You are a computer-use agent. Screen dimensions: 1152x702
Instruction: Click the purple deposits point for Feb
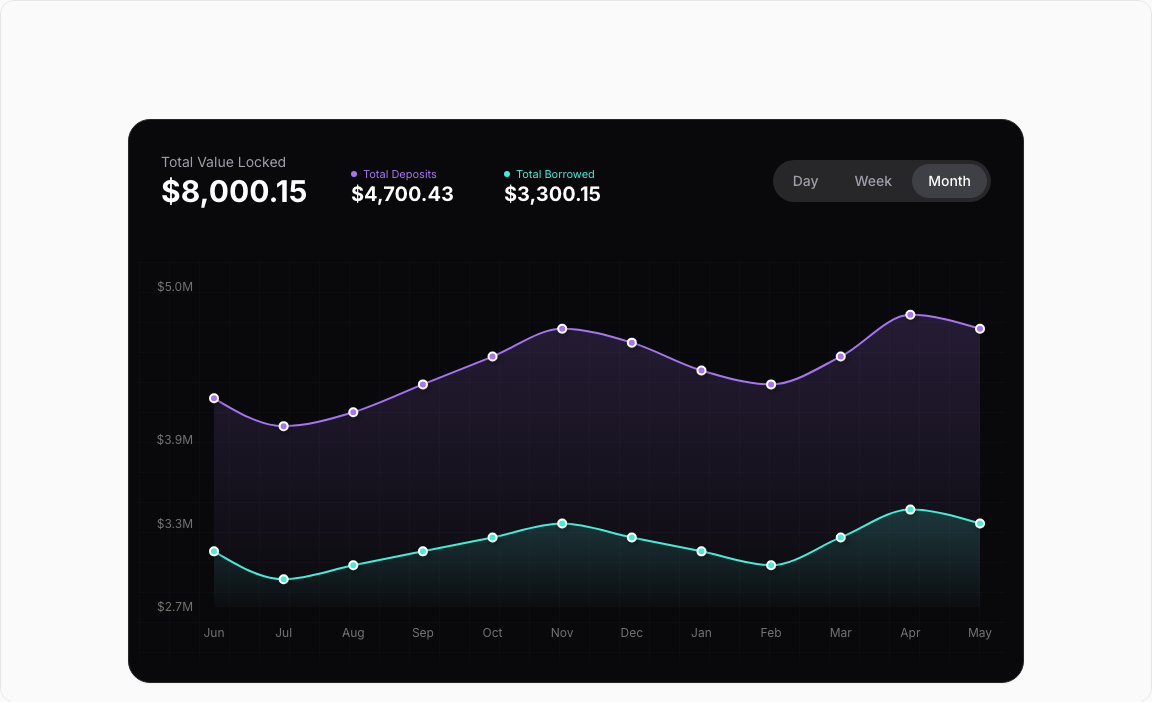771,384
